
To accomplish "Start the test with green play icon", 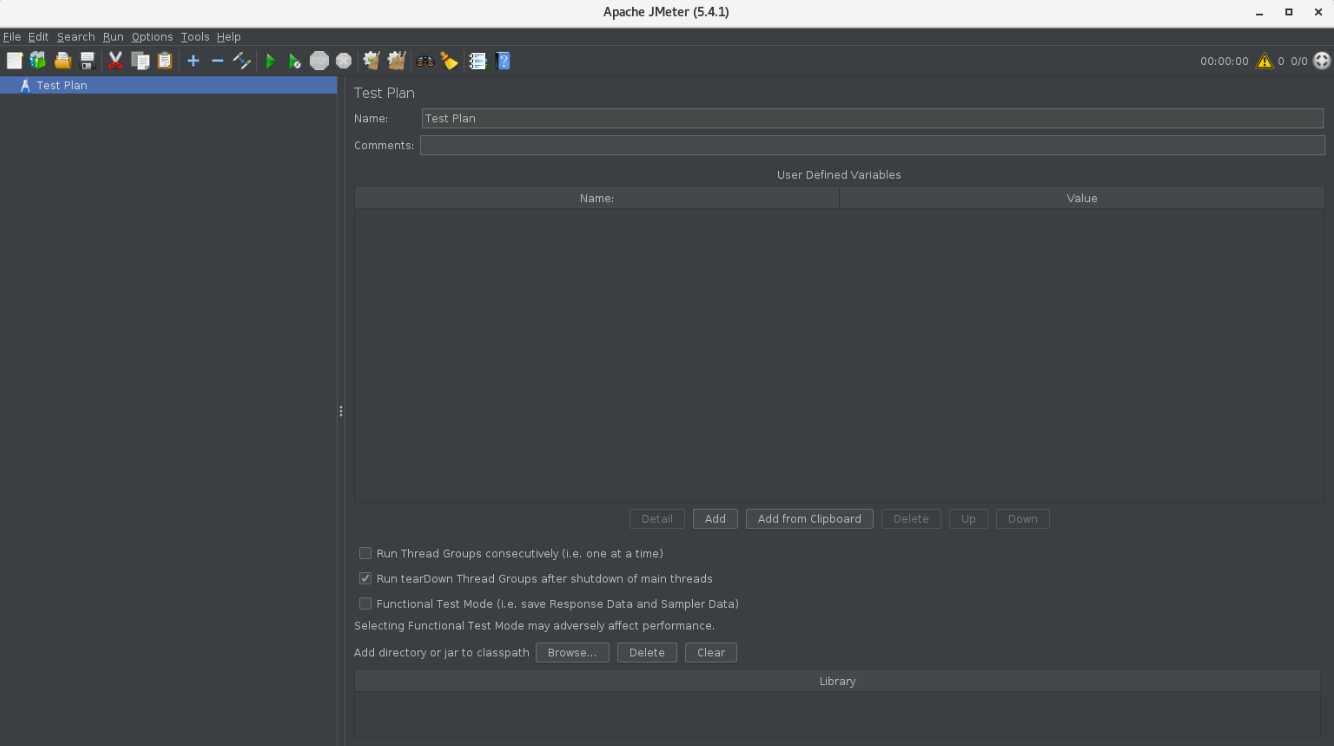I will [270, 61].
